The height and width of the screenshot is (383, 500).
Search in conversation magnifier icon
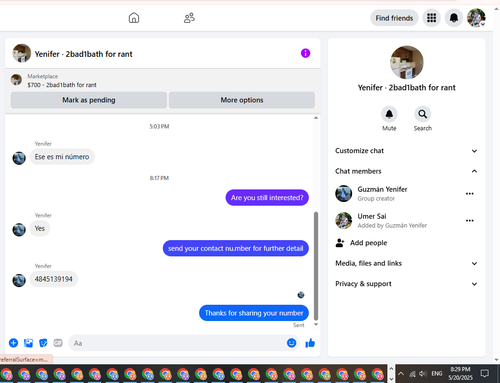[x=423, y=114]
